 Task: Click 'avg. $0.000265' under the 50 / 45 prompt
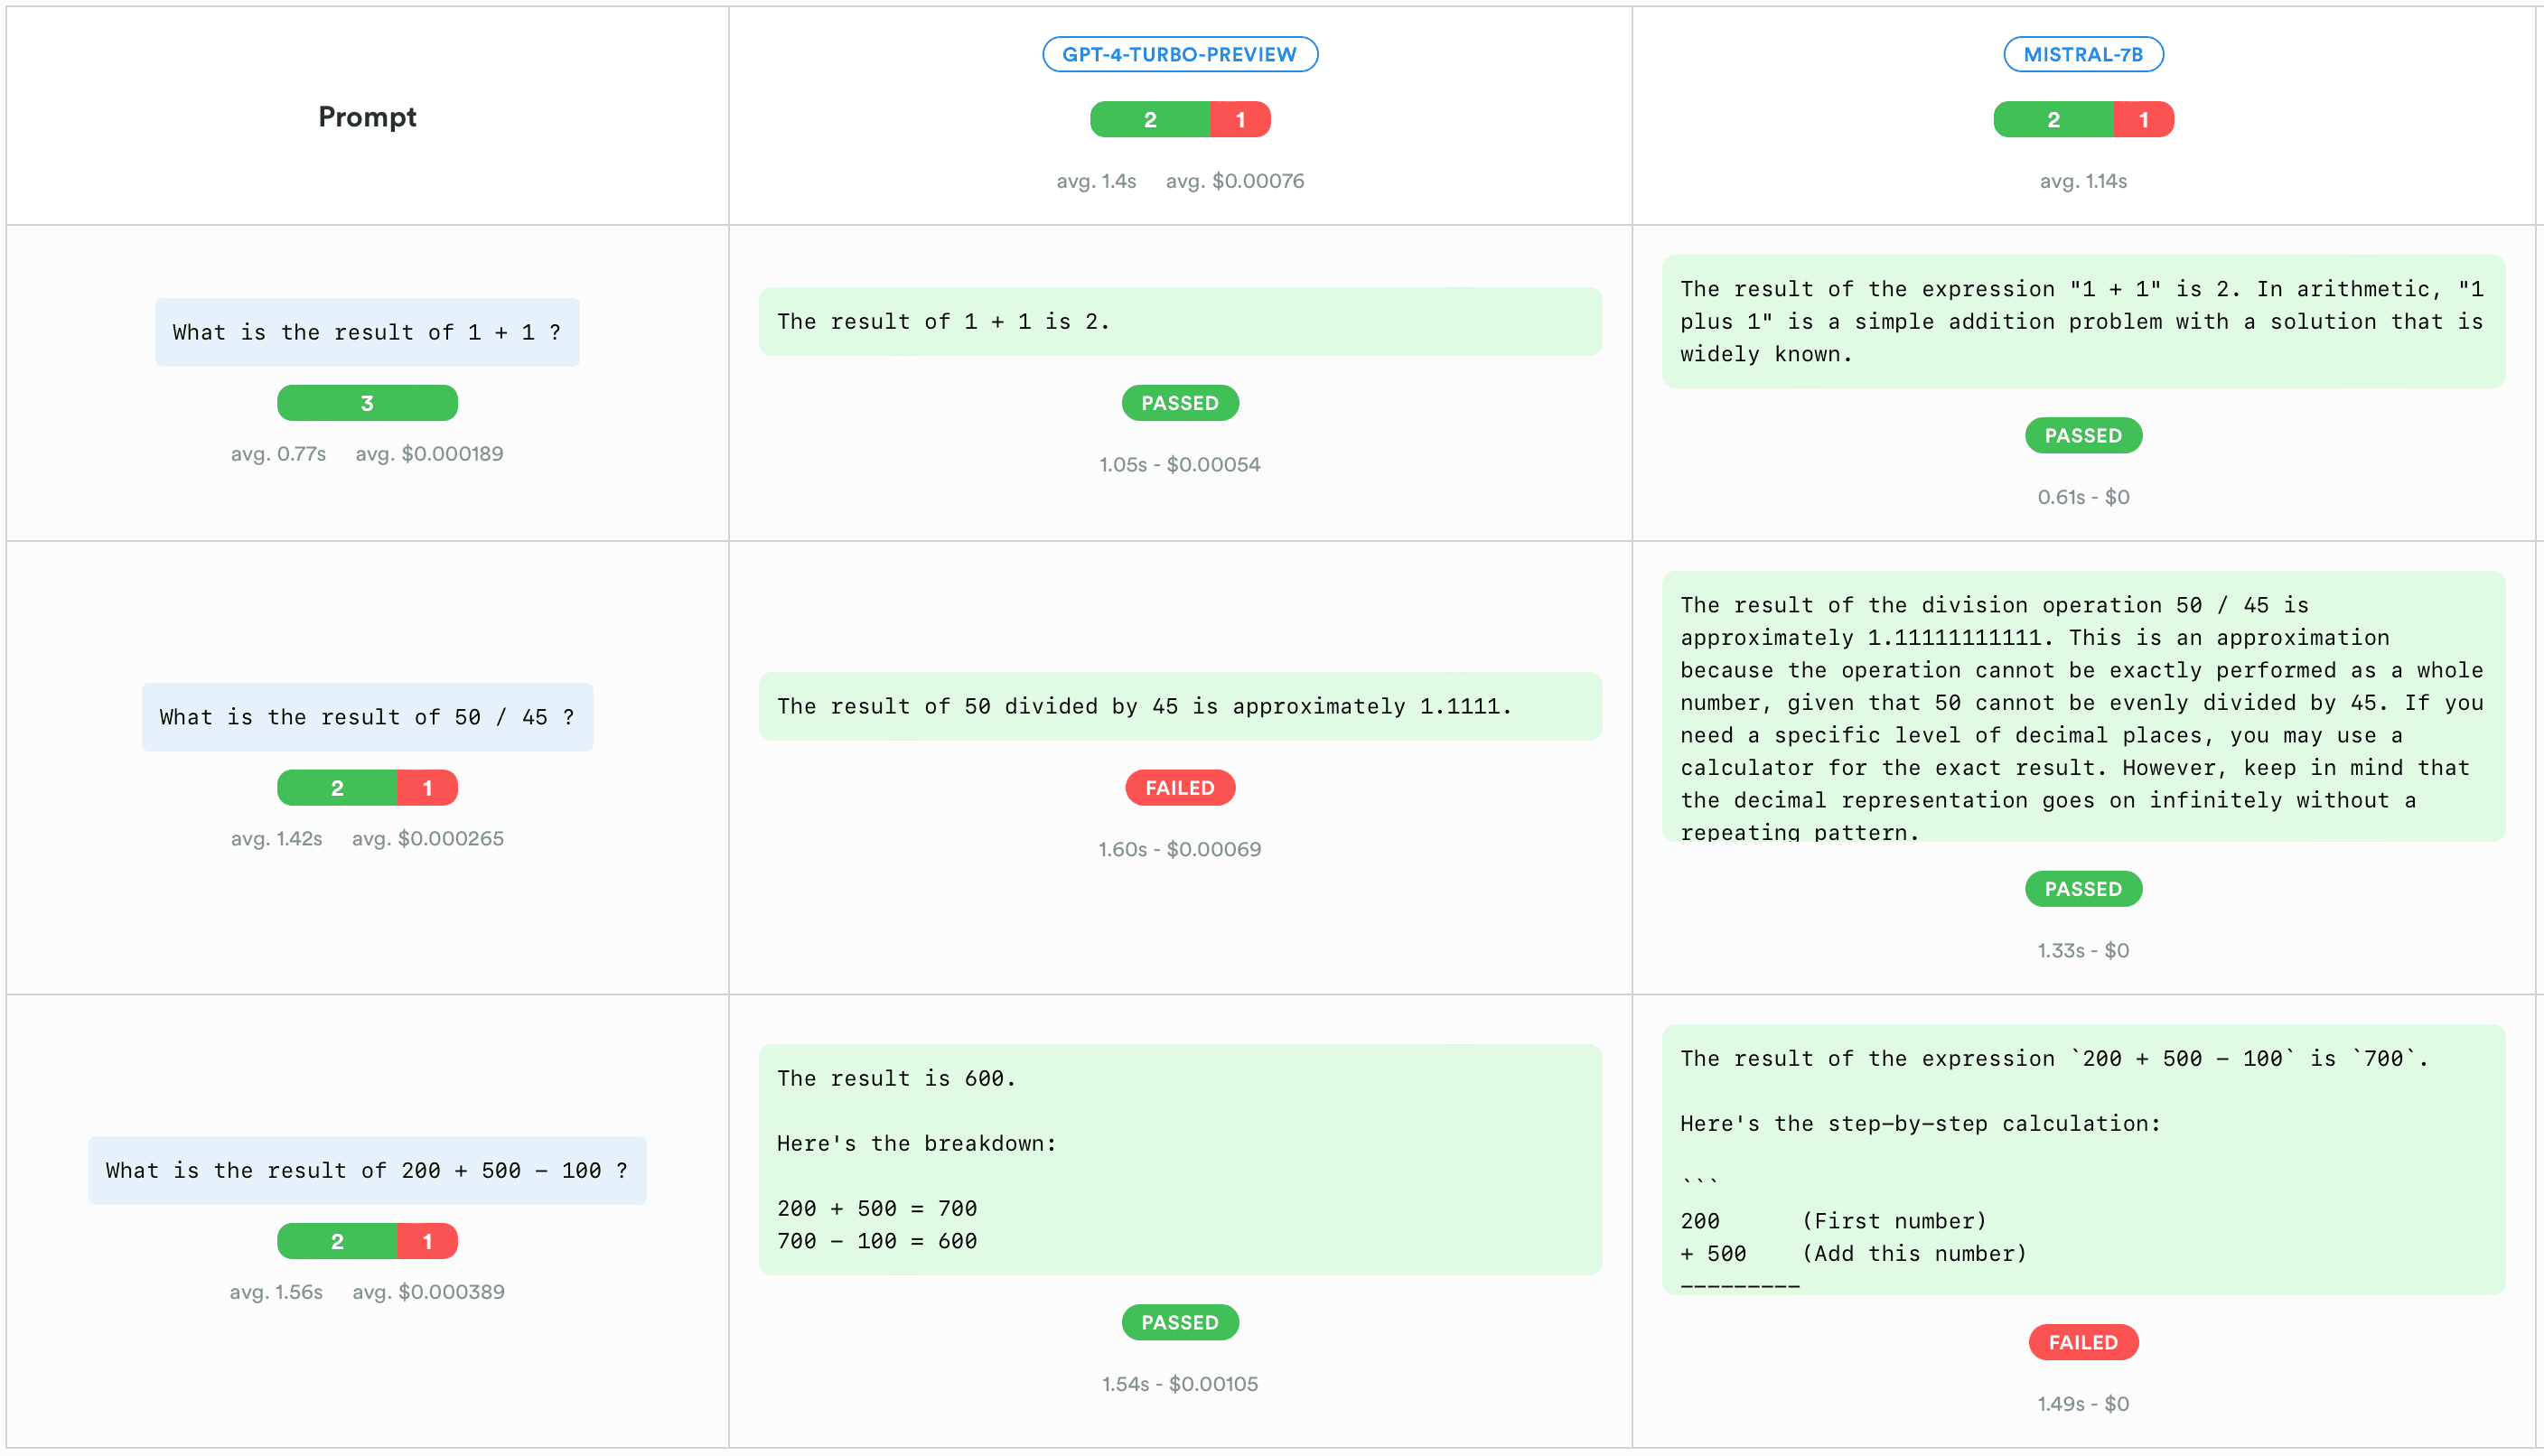(x=427, y=839)
